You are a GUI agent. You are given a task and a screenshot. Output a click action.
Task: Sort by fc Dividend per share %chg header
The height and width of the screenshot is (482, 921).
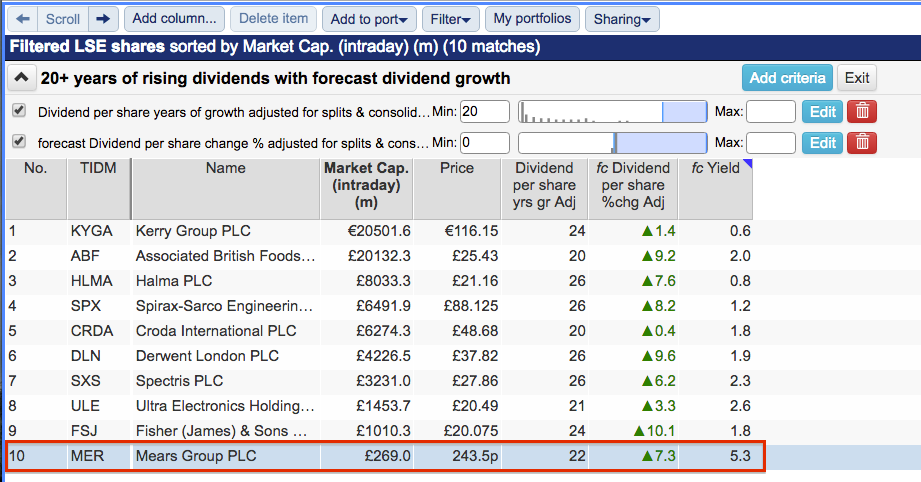click(x=633, y=188)
